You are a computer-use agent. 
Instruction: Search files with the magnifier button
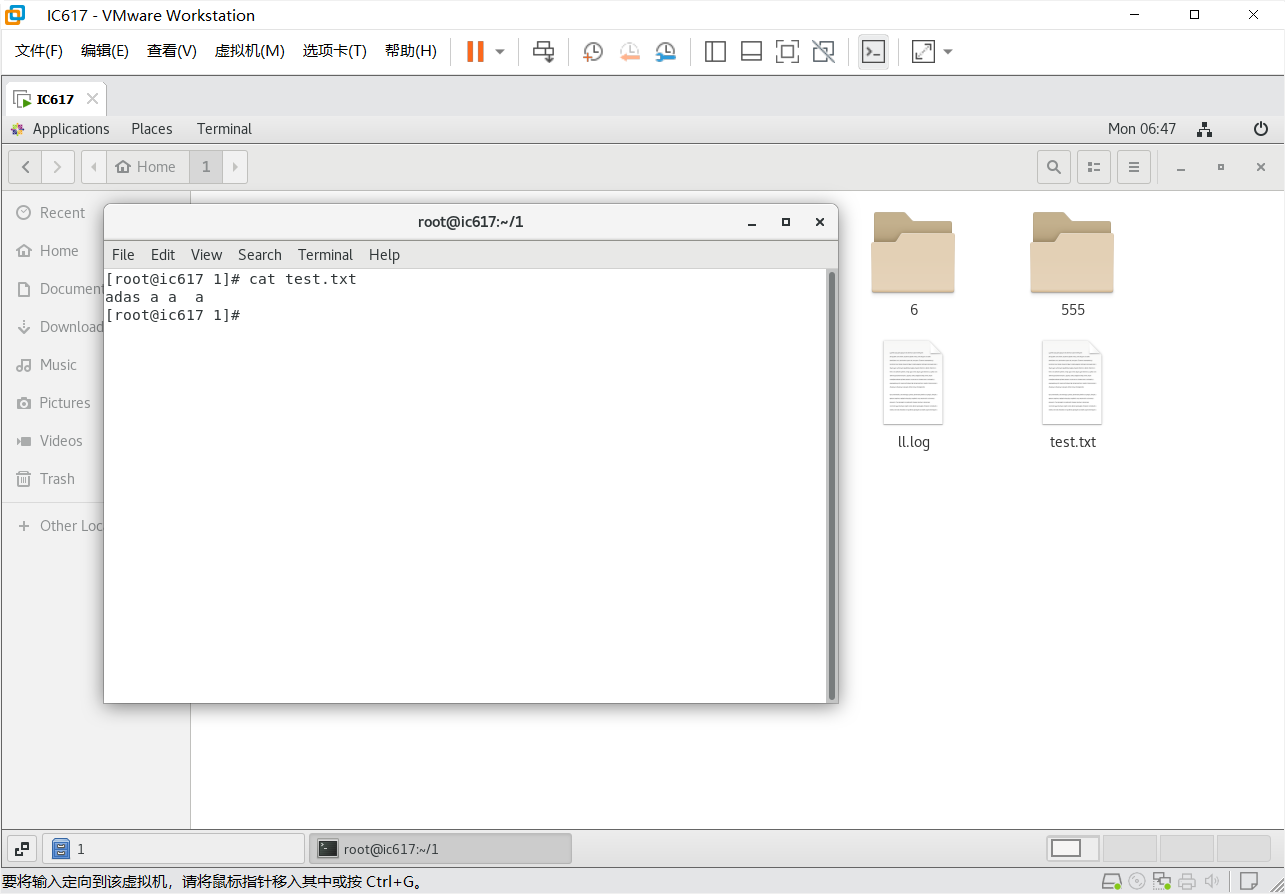click(x=1054, y=167)
